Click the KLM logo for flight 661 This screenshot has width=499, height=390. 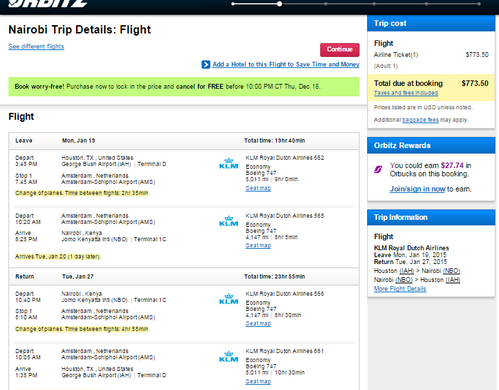pyautogui.click(x=229, y=356)
